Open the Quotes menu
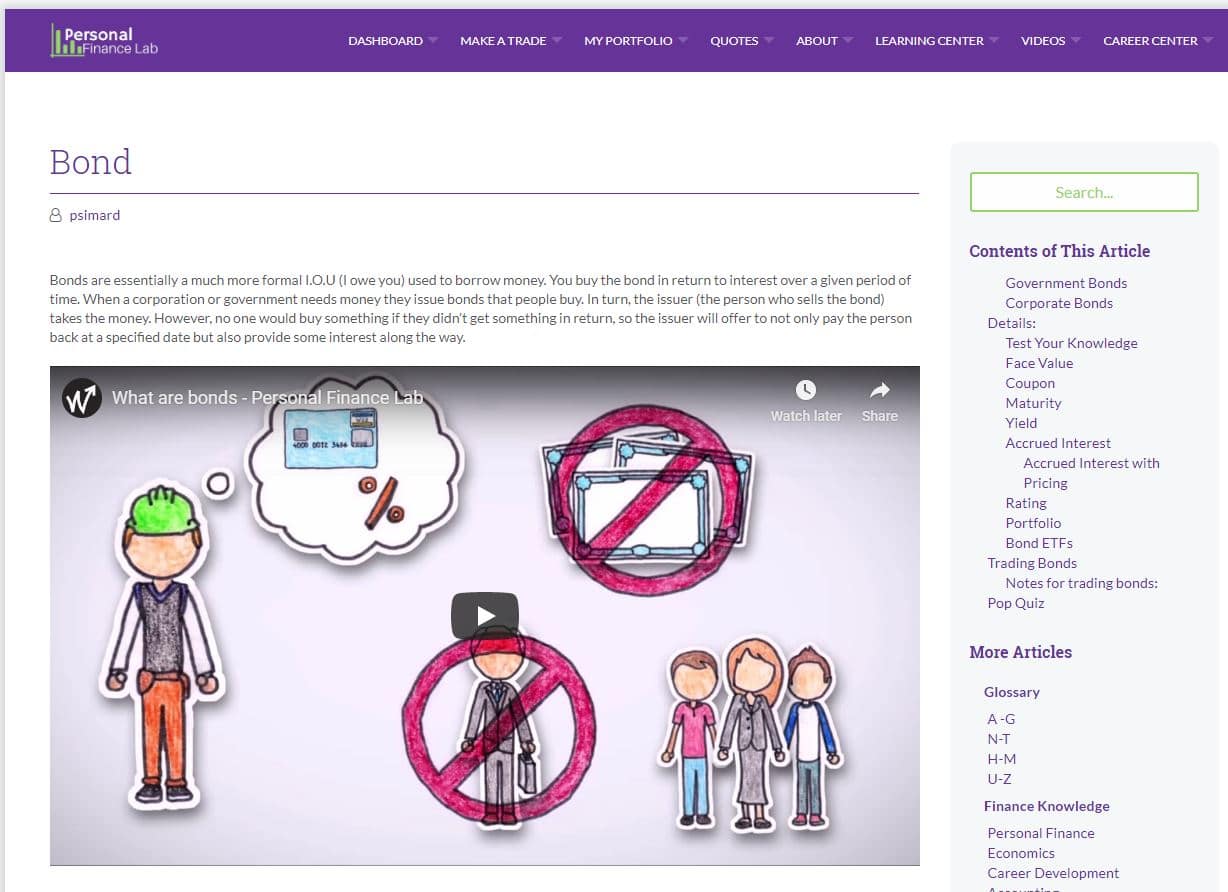1228x892 pixels. click(734, 41)
